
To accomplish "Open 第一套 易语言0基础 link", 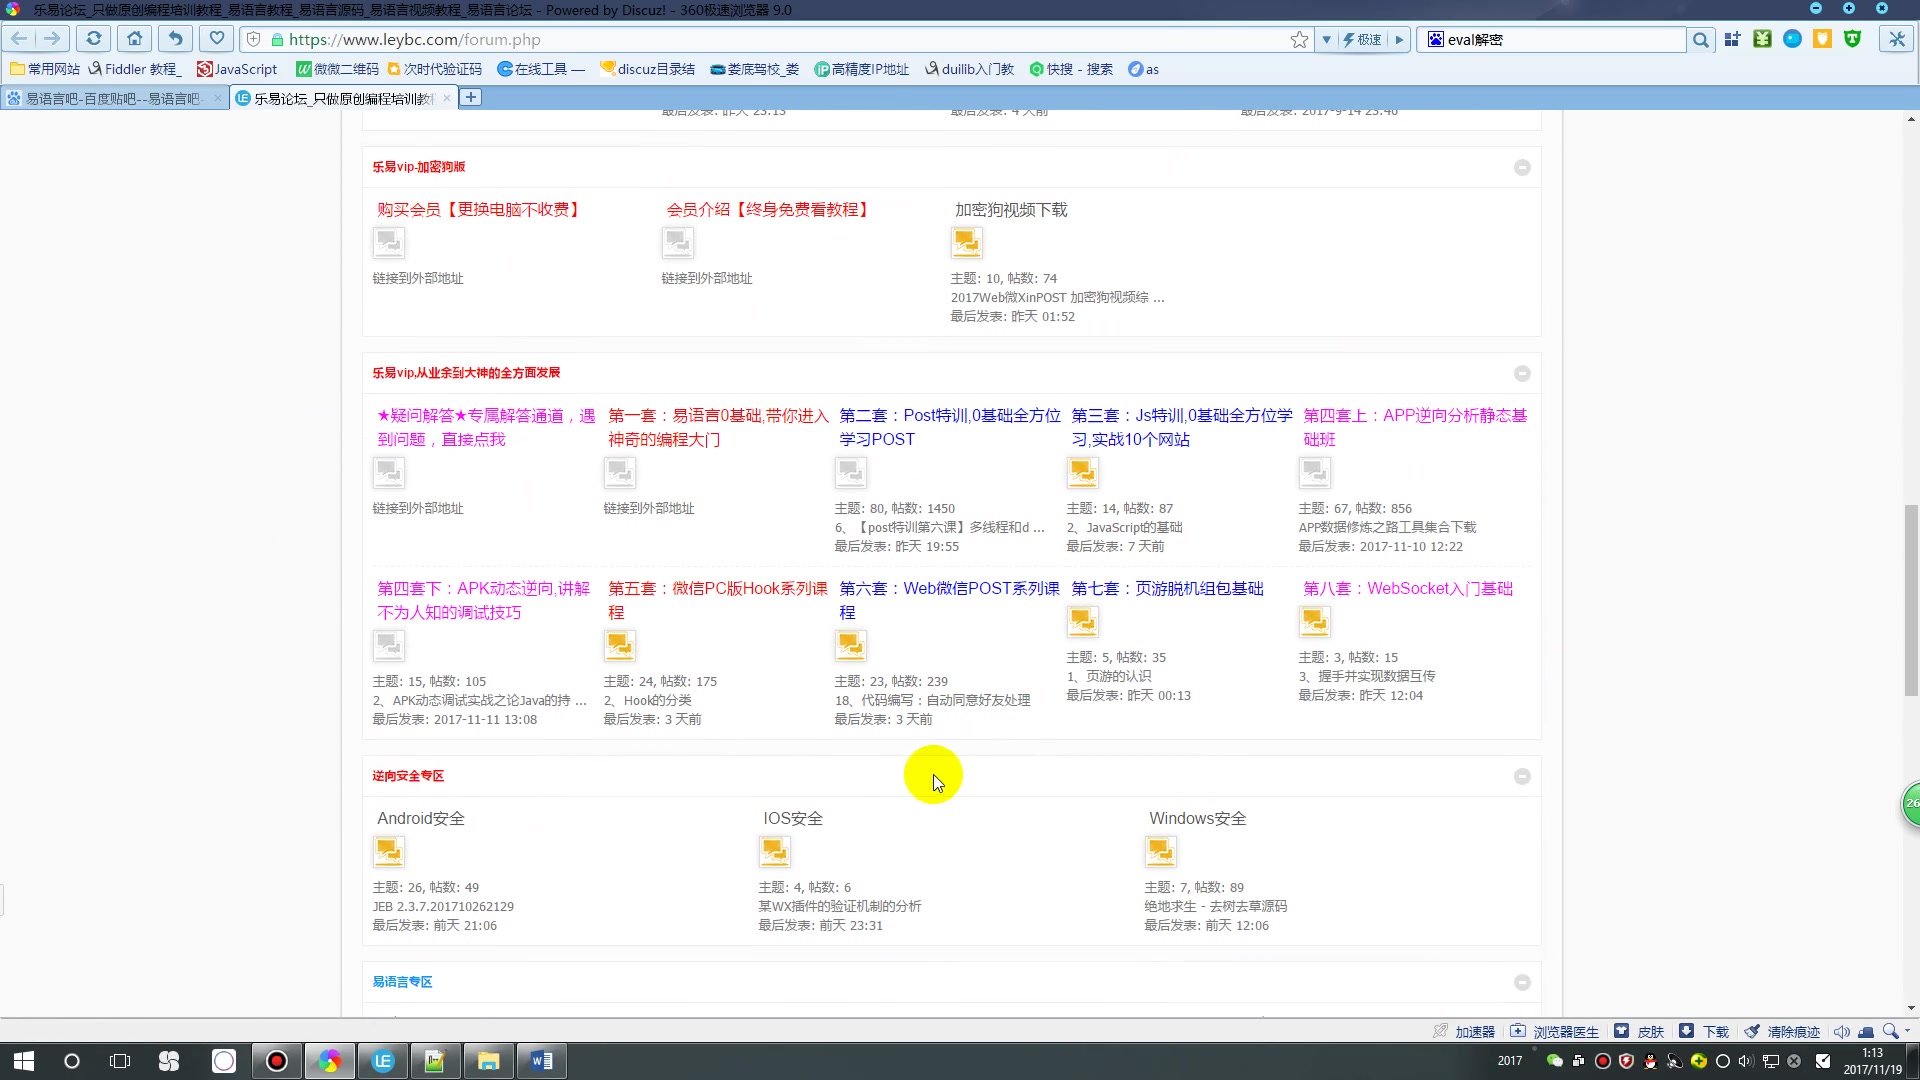I will click(x=719, y=427).
